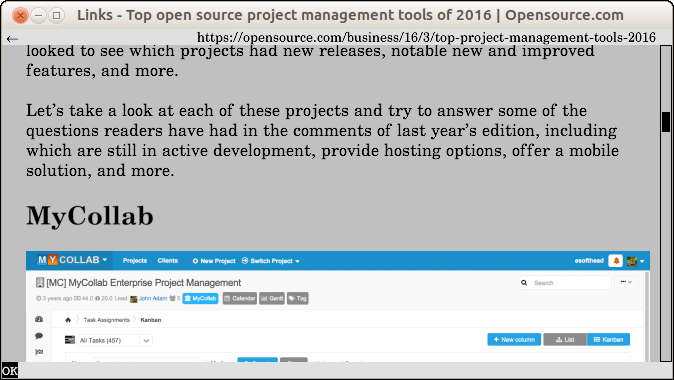
Task: Open the Projects menu item
Action: coord(135,260)
